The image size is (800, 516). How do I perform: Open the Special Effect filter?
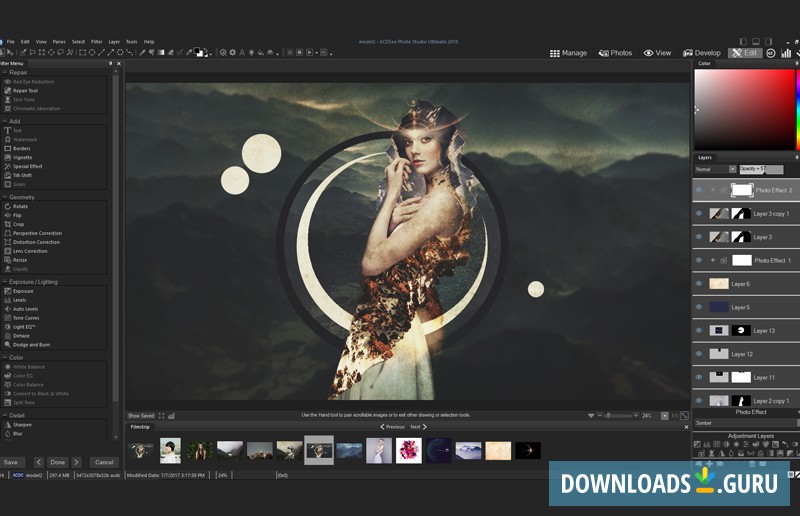coord(29,166)
